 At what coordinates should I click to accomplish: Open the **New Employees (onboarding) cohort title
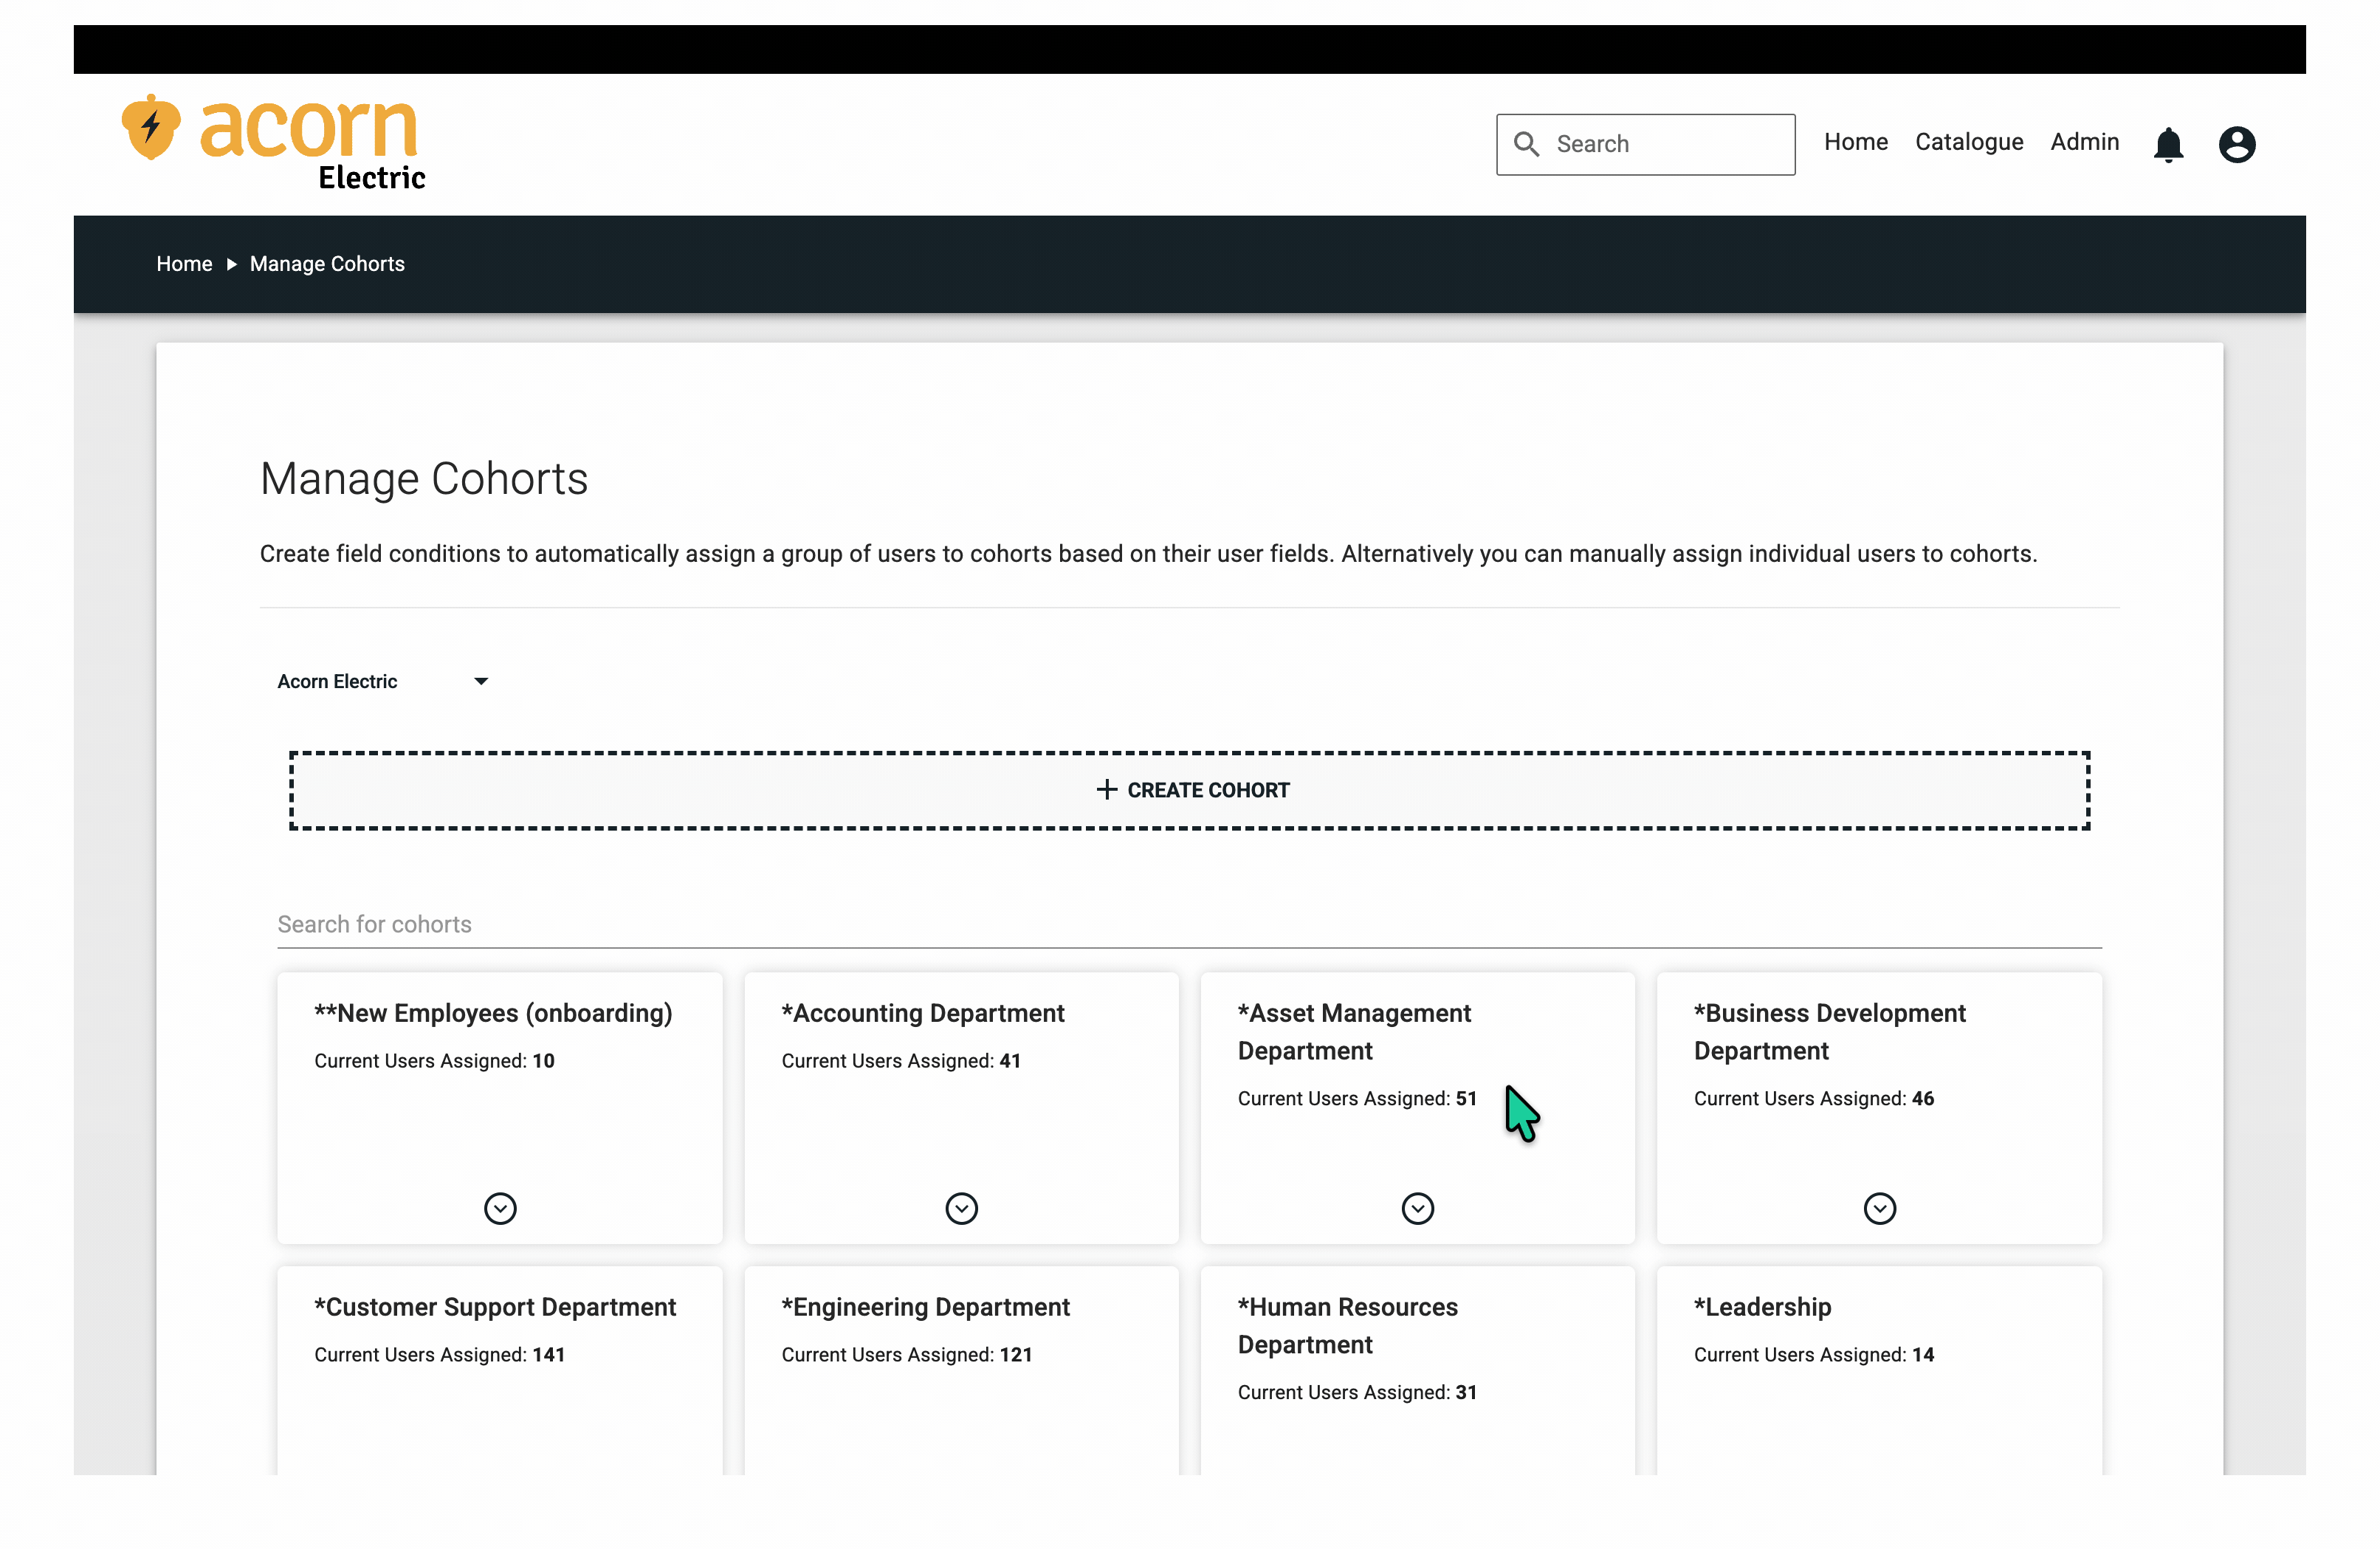click(x=493, y=1013)
